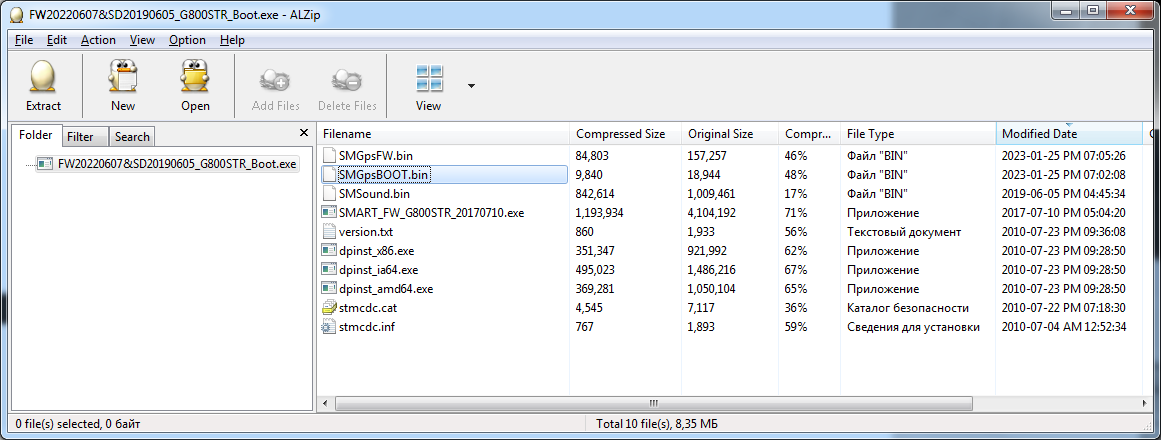Image resolution: width=1161 pixels, height=440 pixels.
Task: Click the Open archive toolbar icon
Action: click(x=195, y=77)
